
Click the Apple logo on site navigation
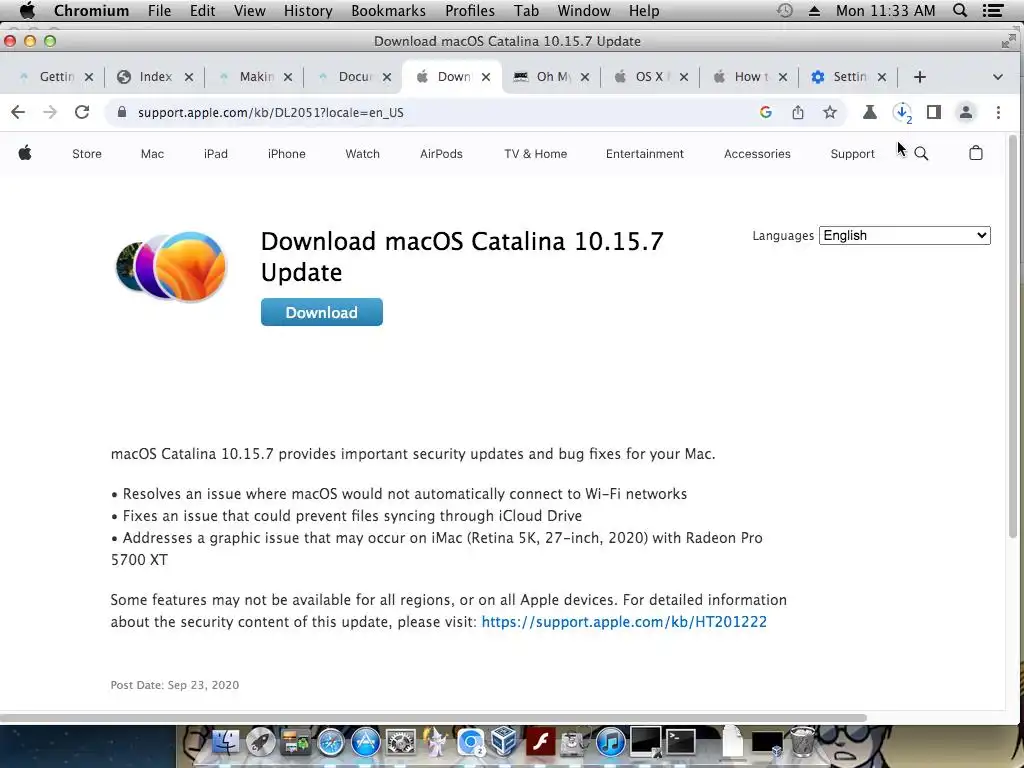coord(25,153)
